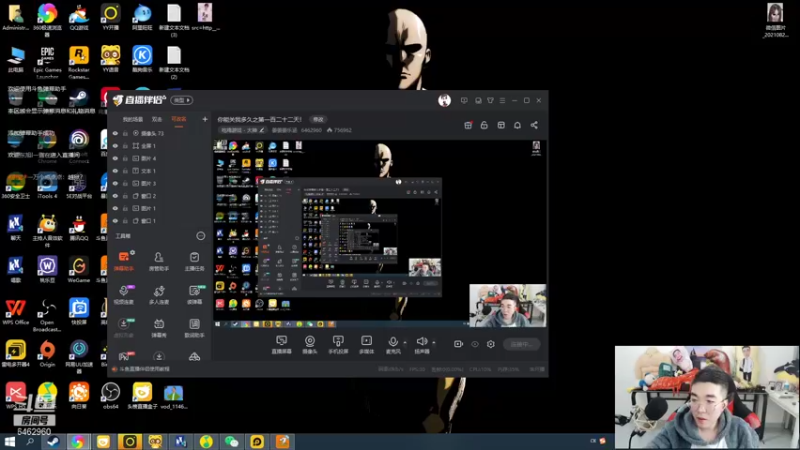800x450 pixels.
Task: Click the live status button at bottom right
Action: click(521, 344)
